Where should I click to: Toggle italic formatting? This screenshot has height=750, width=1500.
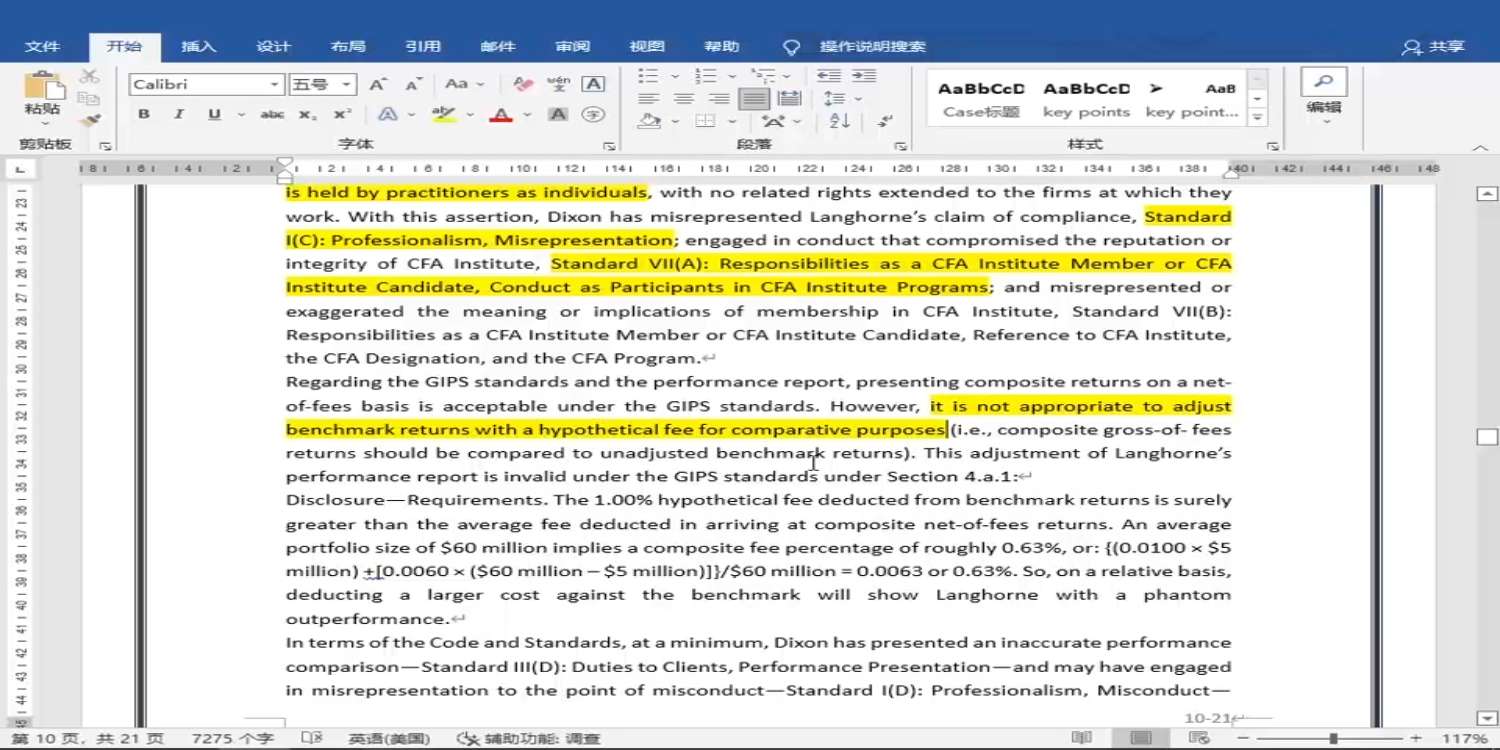tap(179, 114)
